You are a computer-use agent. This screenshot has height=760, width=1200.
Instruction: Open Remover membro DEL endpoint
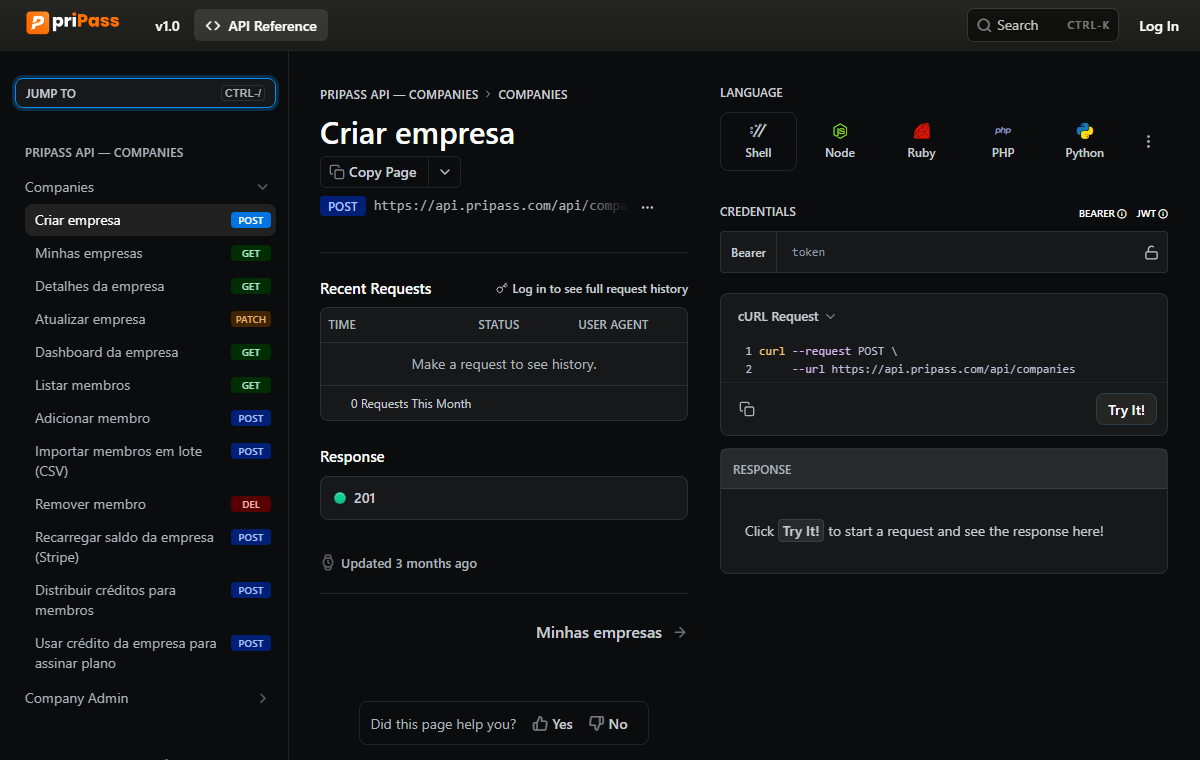[x=150, y=504]
